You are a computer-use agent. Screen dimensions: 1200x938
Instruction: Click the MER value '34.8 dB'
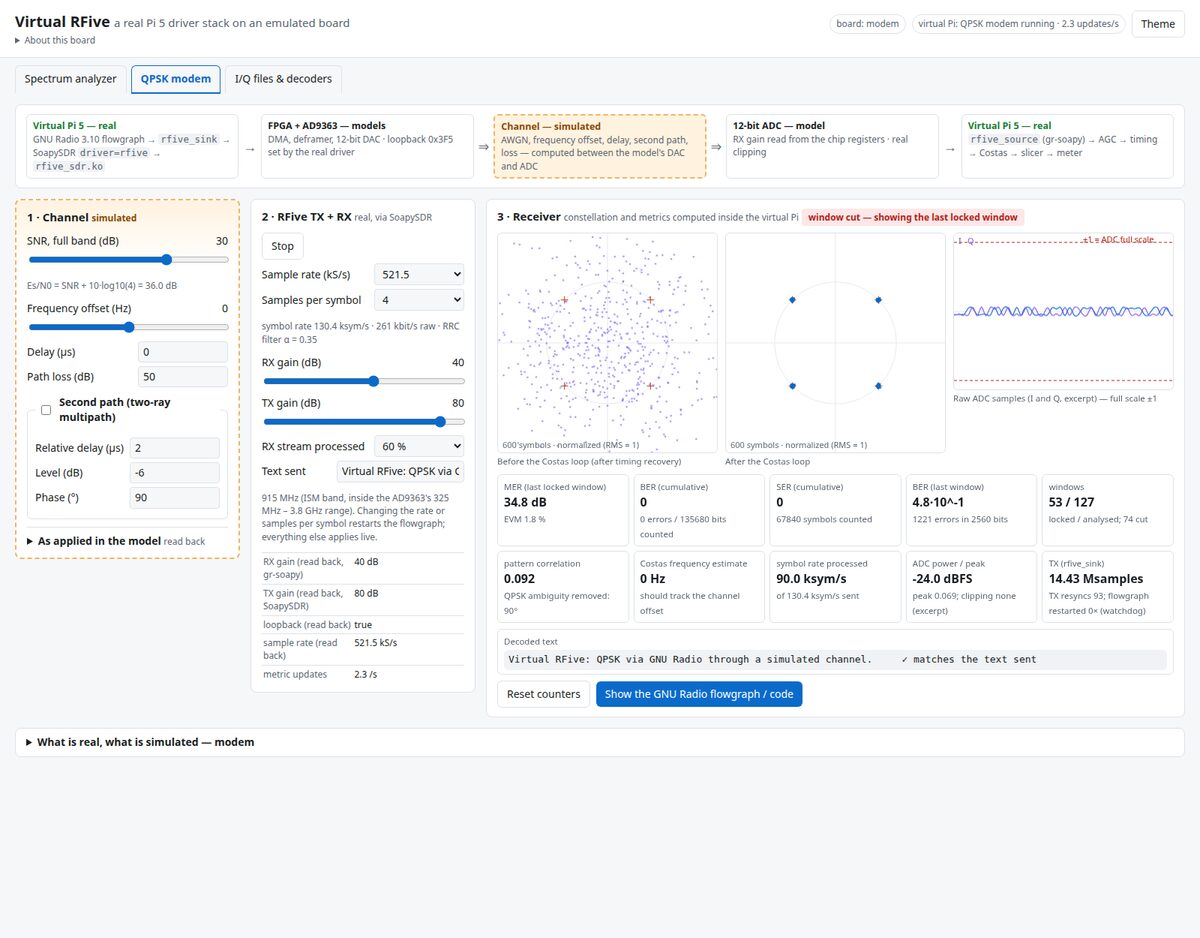click(x=527, y=502)
